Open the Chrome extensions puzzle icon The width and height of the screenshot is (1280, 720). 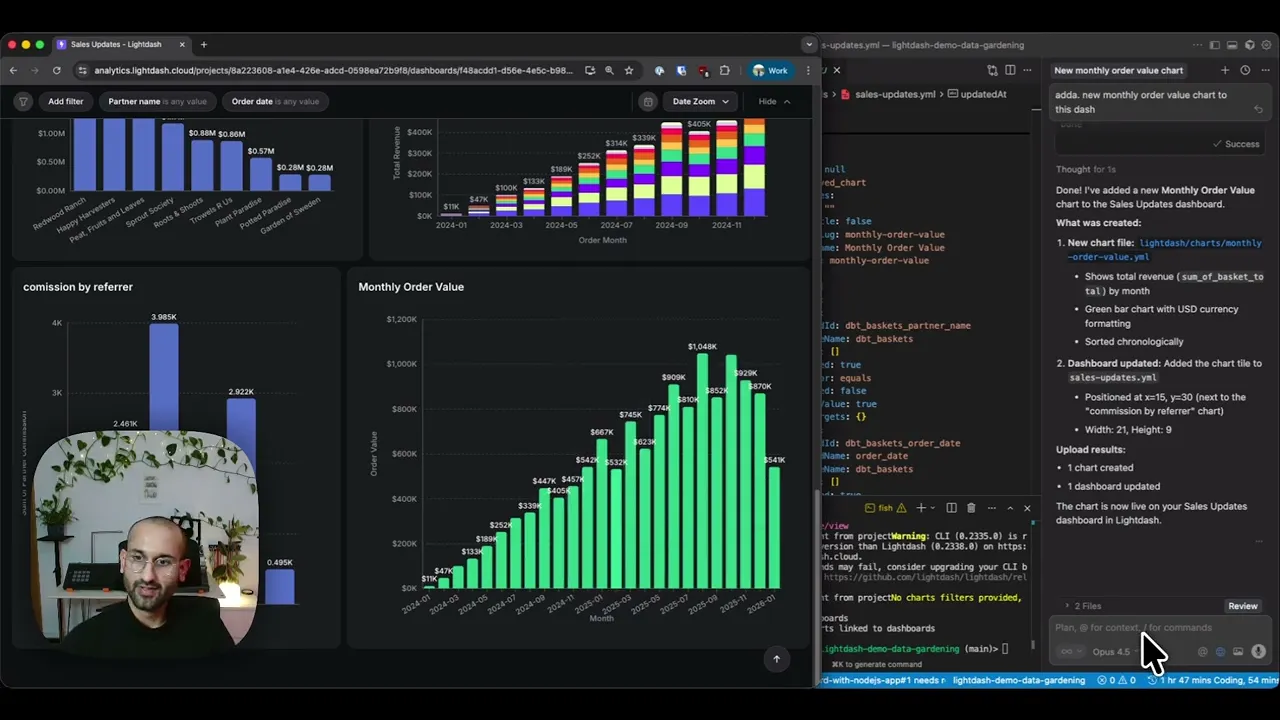tap(725, 71)
